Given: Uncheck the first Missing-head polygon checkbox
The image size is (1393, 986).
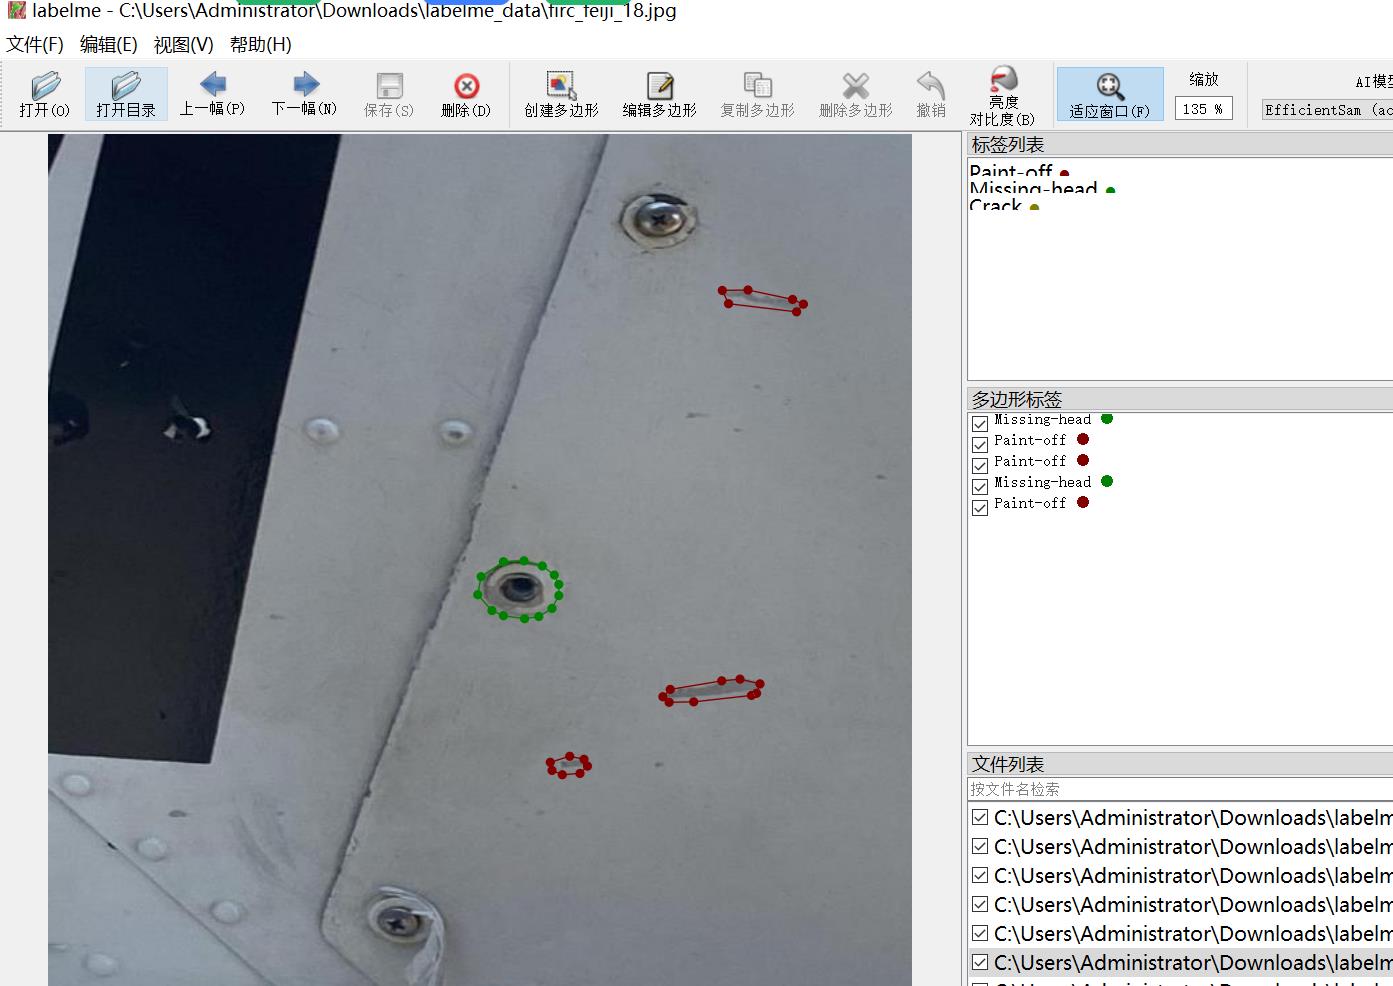Looking at the screenshot, I should (980, 423).
